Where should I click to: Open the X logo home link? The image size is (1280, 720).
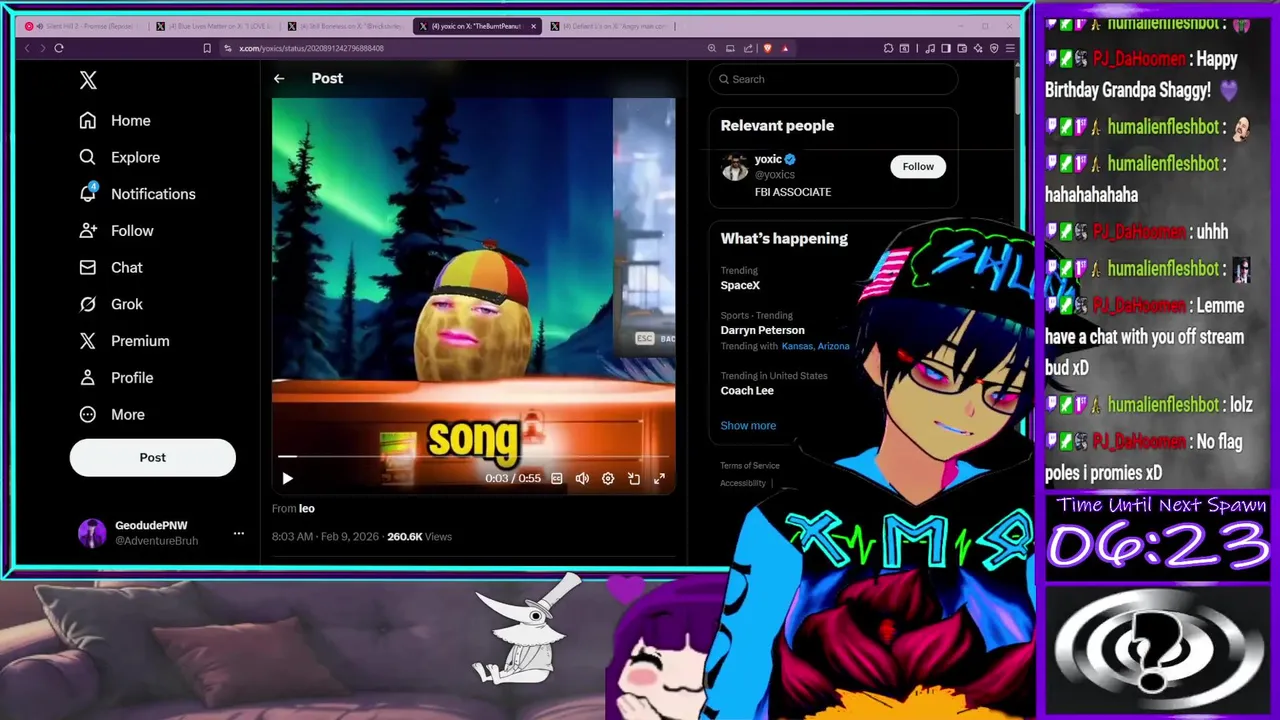(88, 81)
